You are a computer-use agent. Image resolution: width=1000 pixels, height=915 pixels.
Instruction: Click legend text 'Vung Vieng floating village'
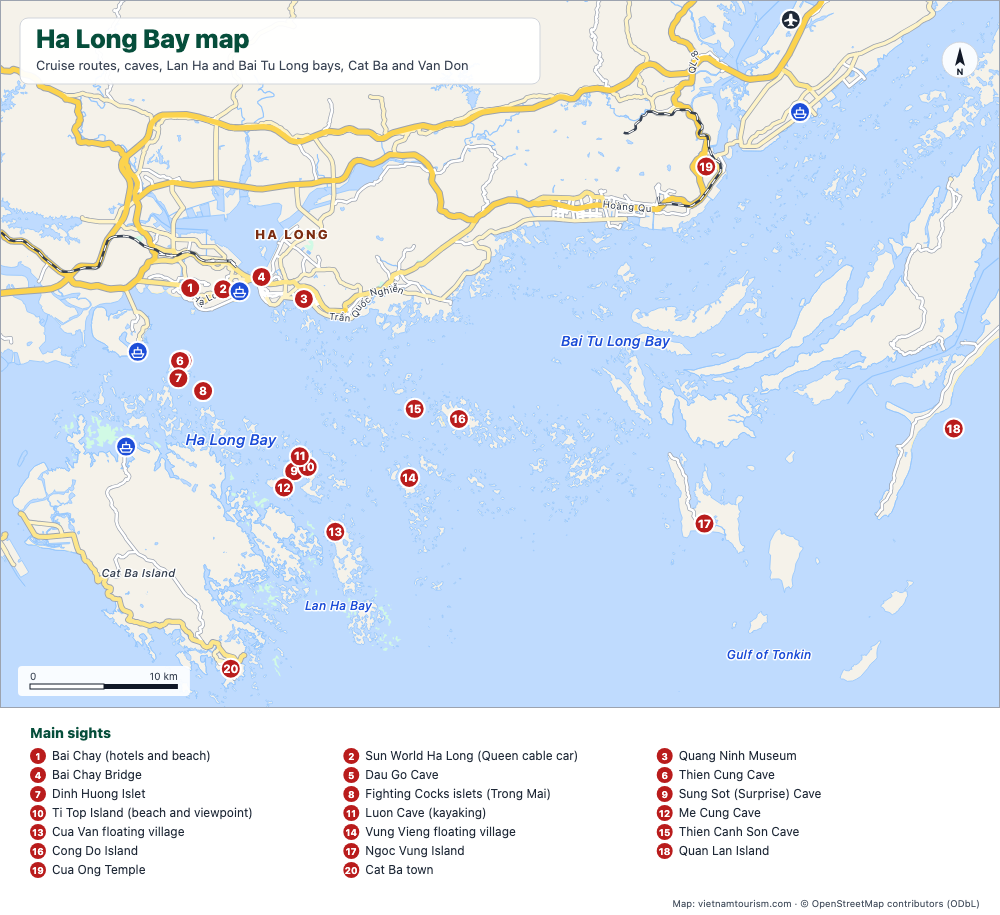point(440,832)
